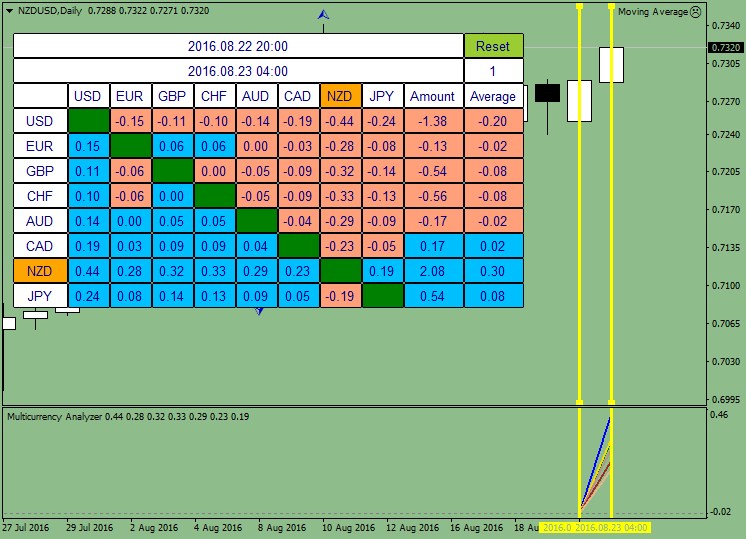Click the blue arrow marker at chart top
The width and height of the screenshot is (746, 539).
323,15
